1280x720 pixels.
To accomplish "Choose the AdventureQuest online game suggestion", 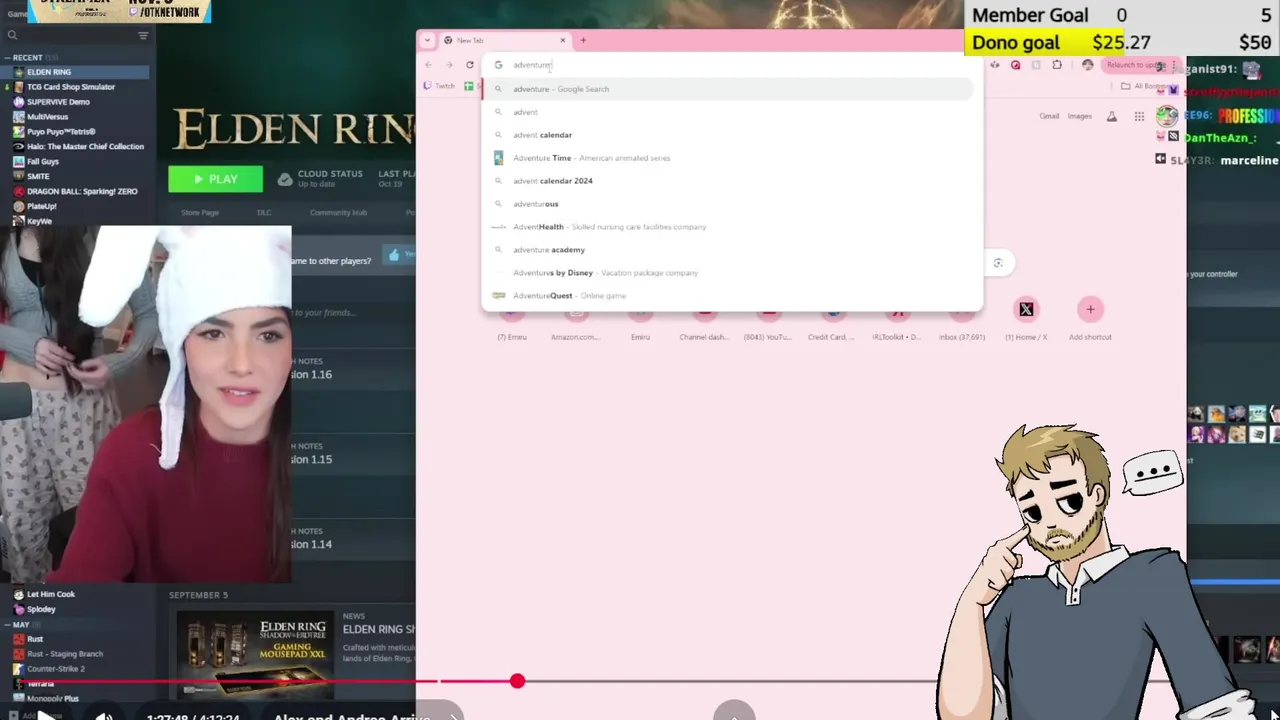I will point(727,296).
